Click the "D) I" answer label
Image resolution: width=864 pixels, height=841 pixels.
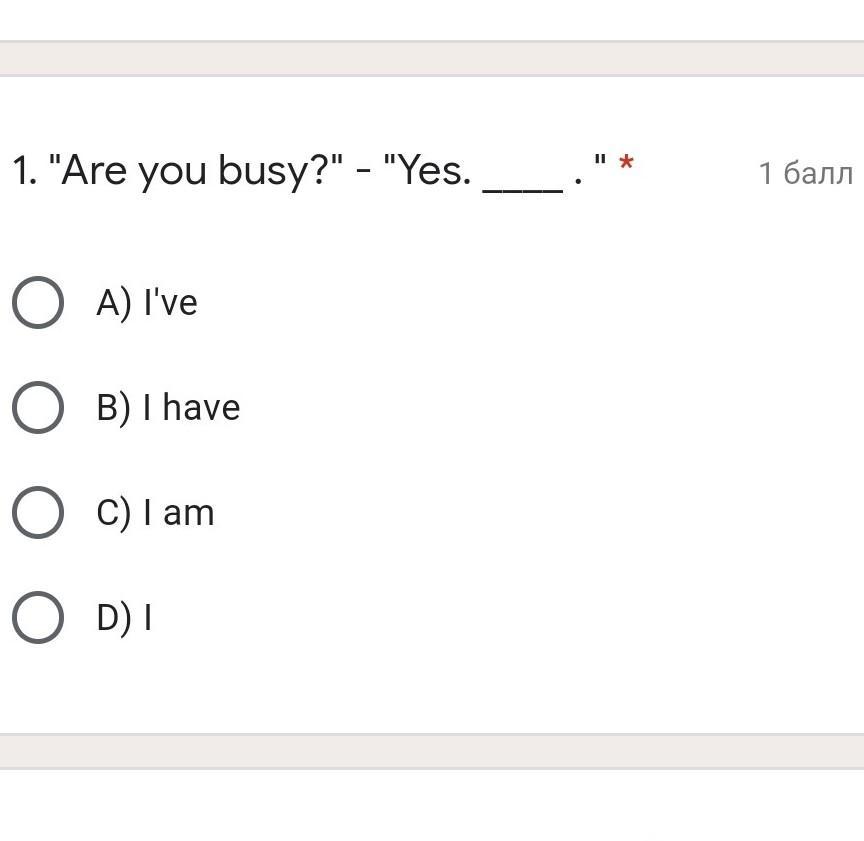[x=124, y=618]
